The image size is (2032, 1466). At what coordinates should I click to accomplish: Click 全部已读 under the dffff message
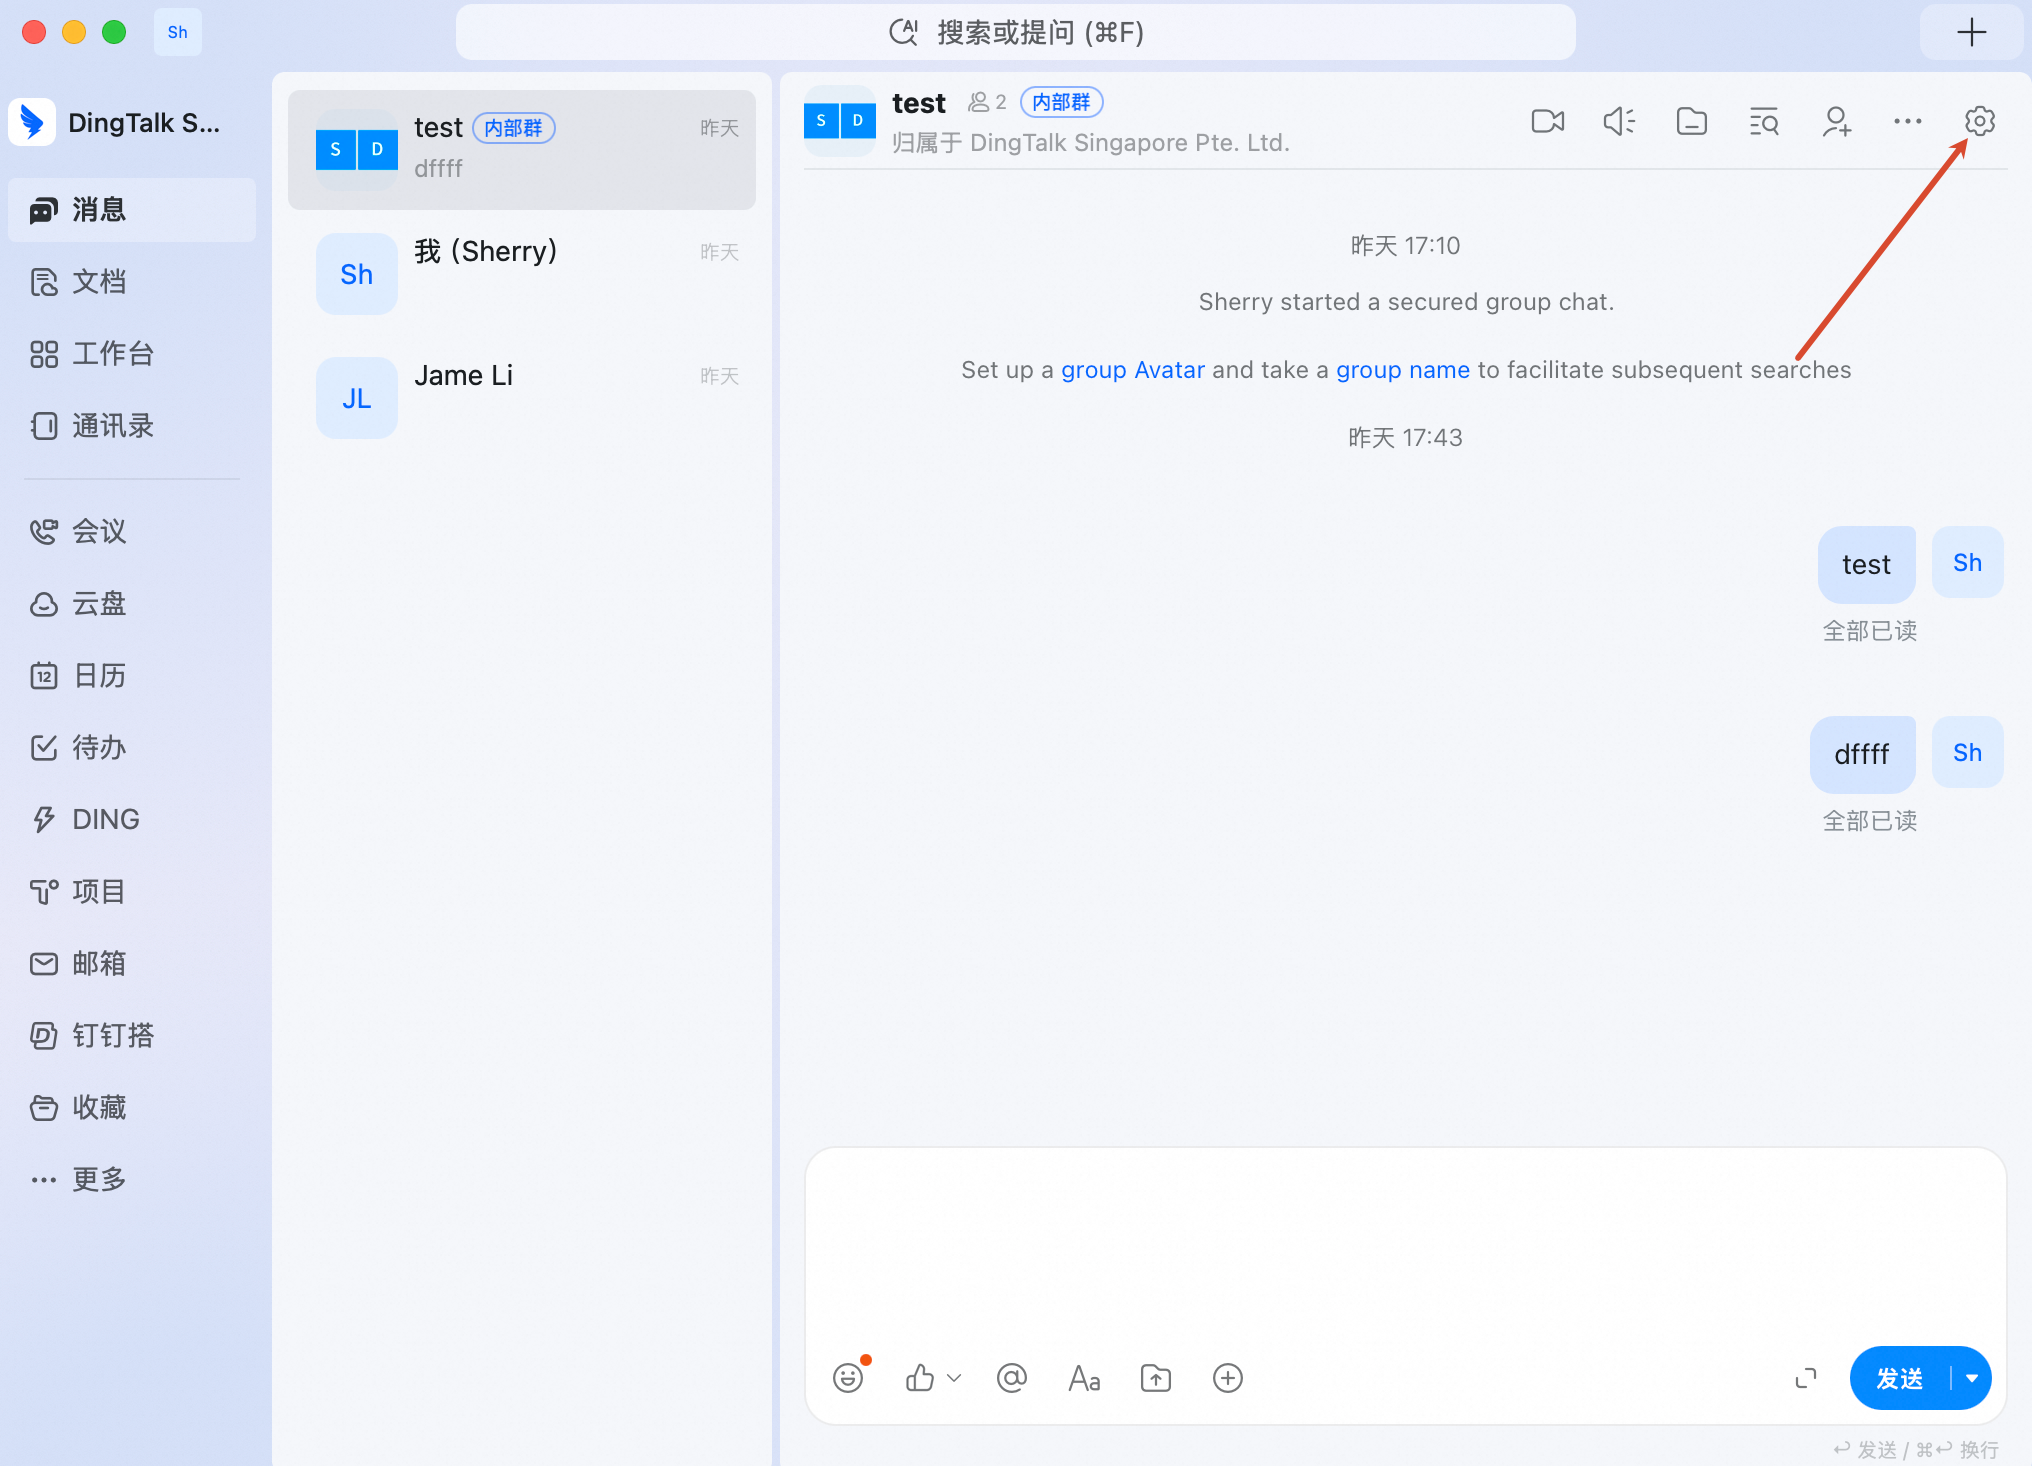[1869, 821]
